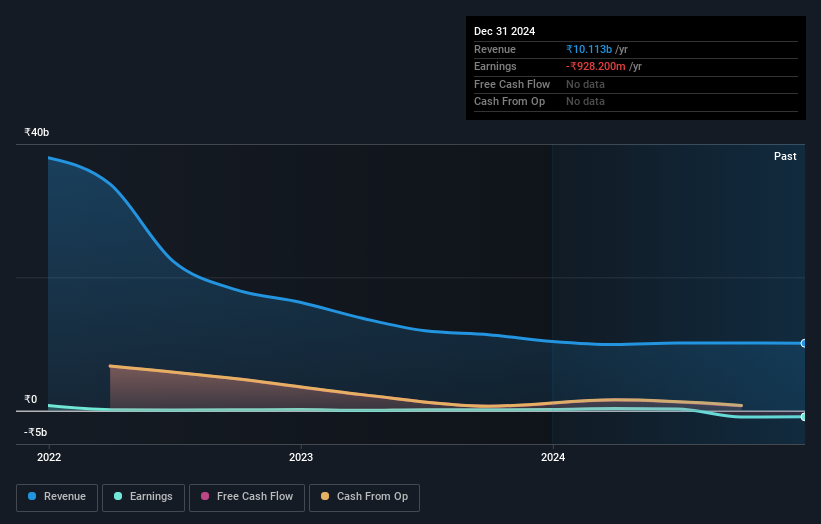The height and width of the screenshot is (524, 821).
Task: Click 'No data' in the Cash From Op row
Action: 585,102
